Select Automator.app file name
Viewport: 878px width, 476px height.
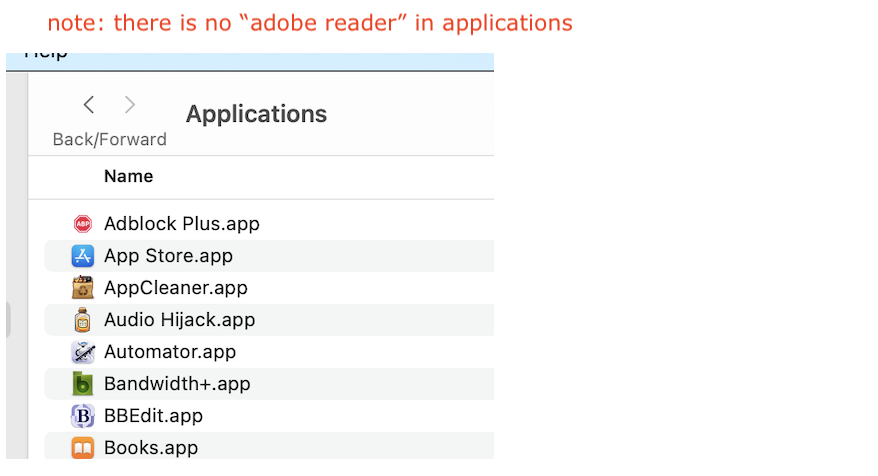coord(170,352)
